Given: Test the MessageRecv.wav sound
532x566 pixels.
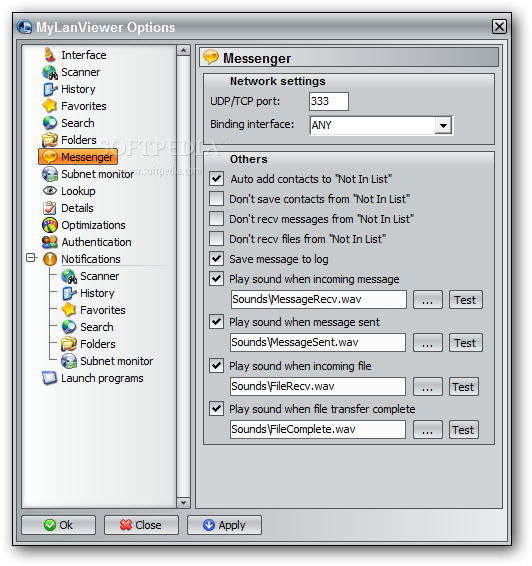Looking at the screenshot, I should (466, 300).
